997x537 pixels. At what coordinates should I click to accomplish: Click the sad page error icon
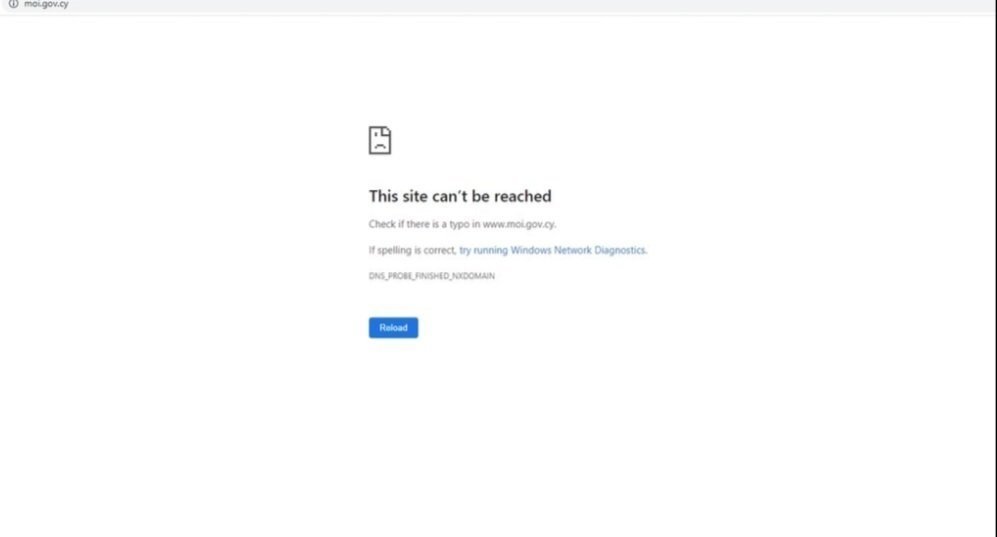click(380, 140)
